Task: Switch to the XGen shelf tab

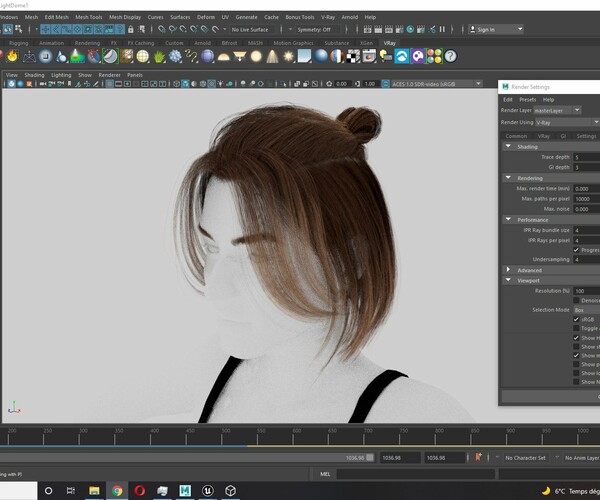Action: click(366, 43)
